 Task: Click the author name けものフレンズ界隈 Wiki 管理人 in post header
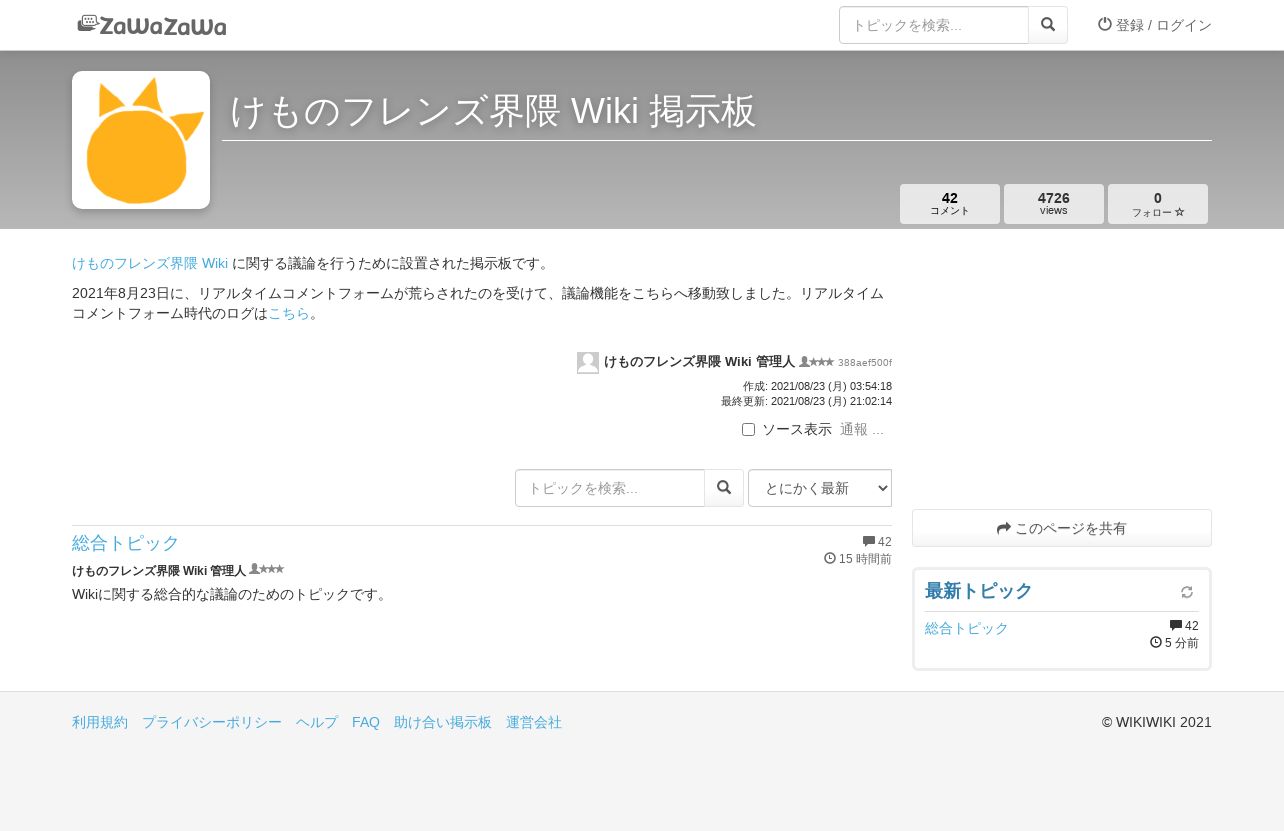(699, 362)
